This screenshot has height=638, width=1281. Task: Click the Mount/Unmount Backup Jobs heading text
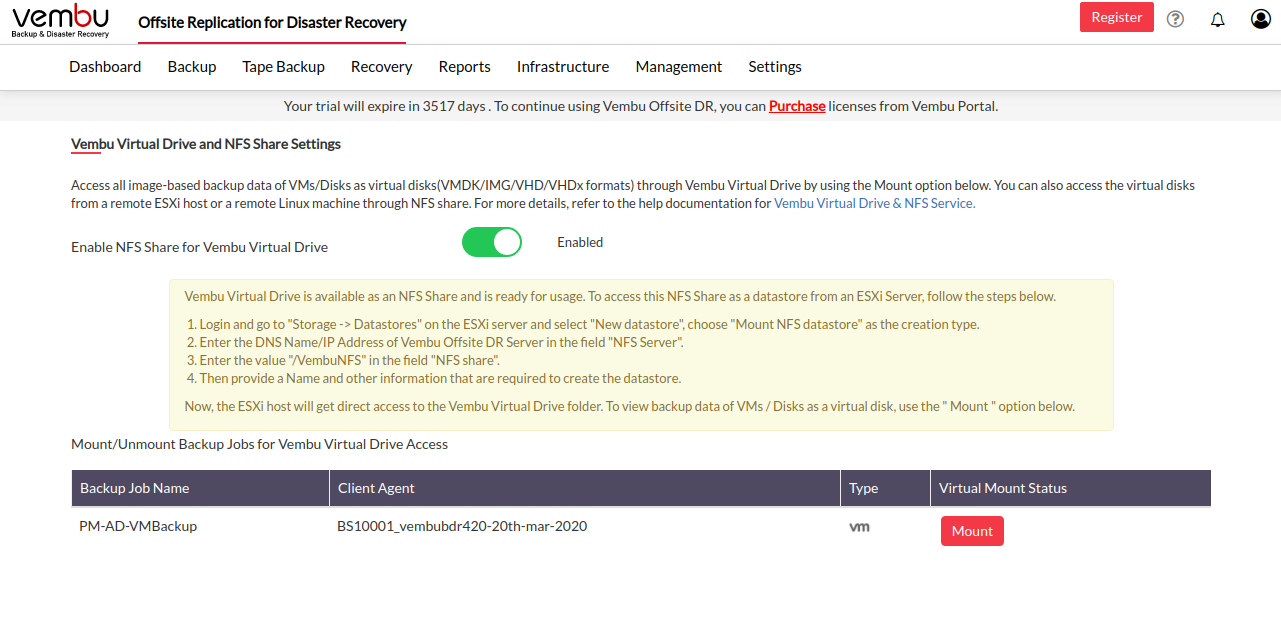click(x=259, y=444)
